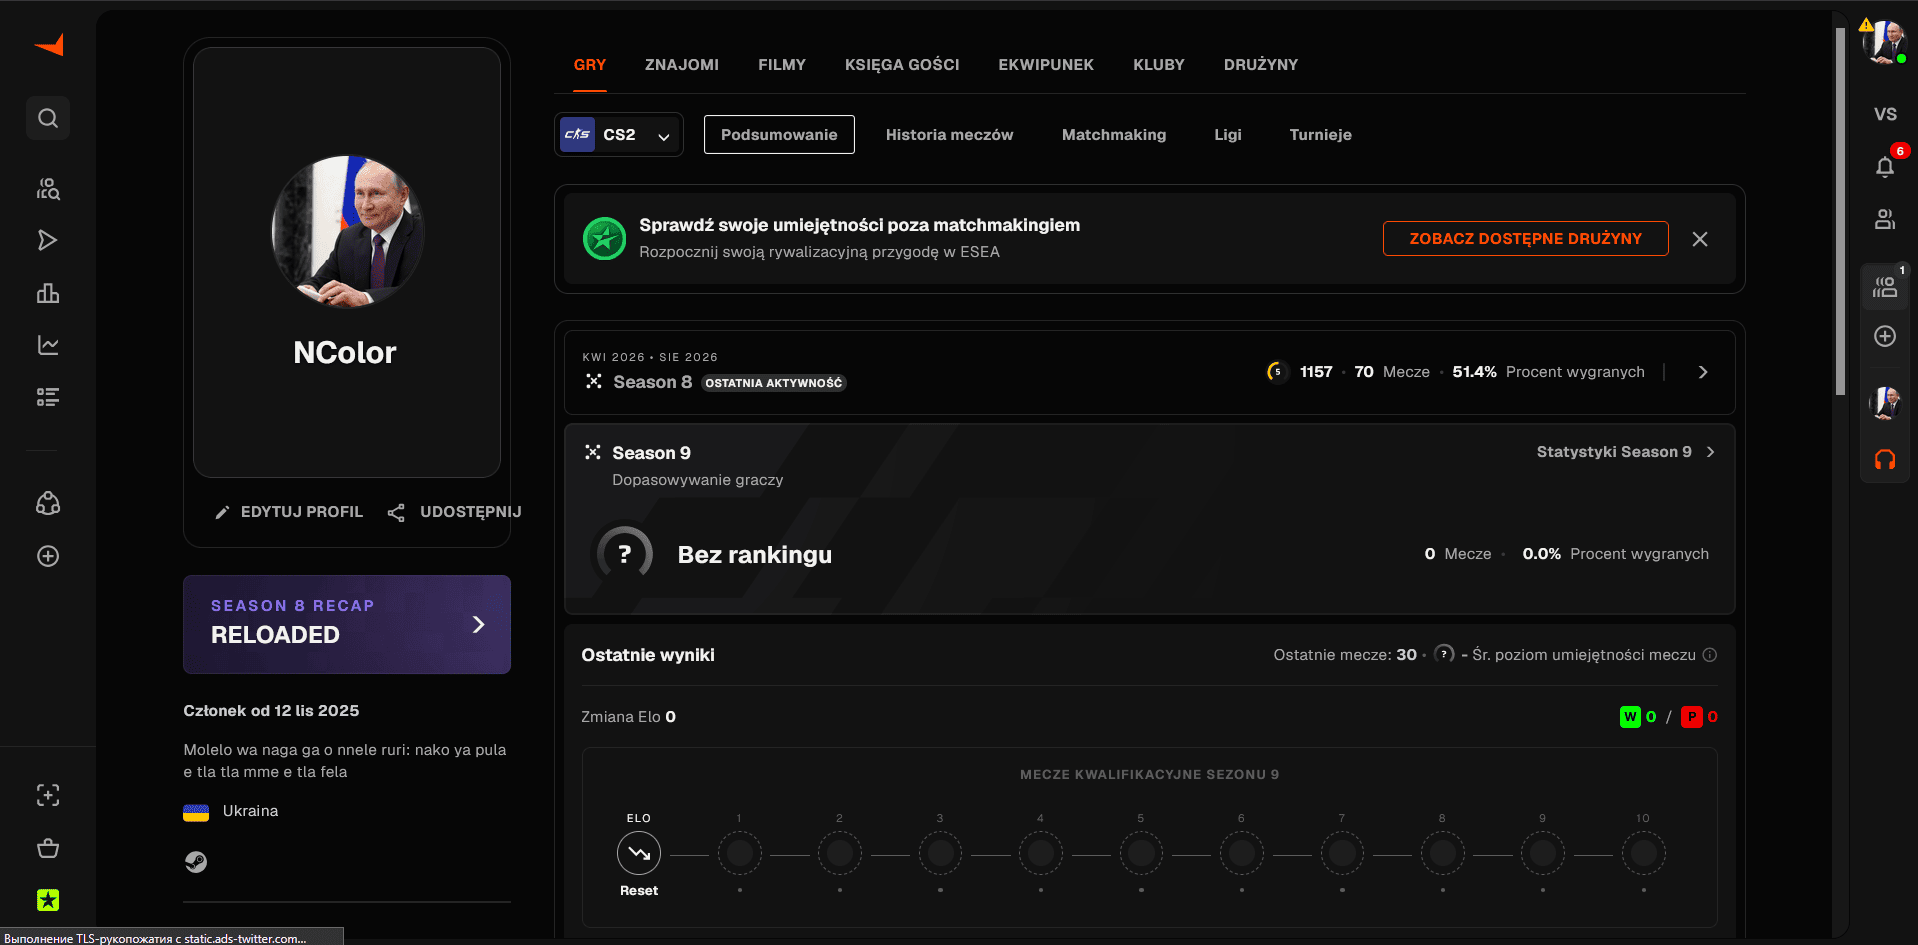Open the stats line-chart sidebar icon
Viewport: 1918px width, 945px height.
pos(48,345)
